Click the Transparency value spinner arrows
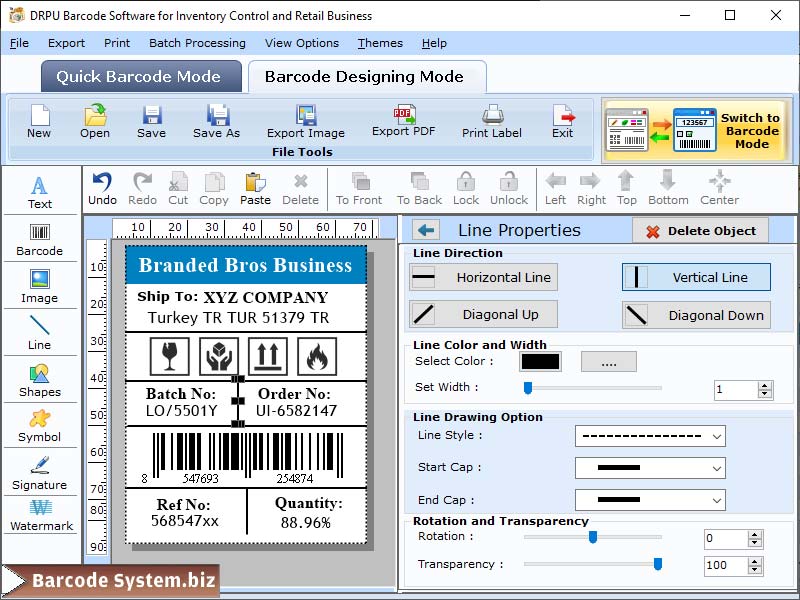The image size is (800, 600). click(x=755, y=565)
